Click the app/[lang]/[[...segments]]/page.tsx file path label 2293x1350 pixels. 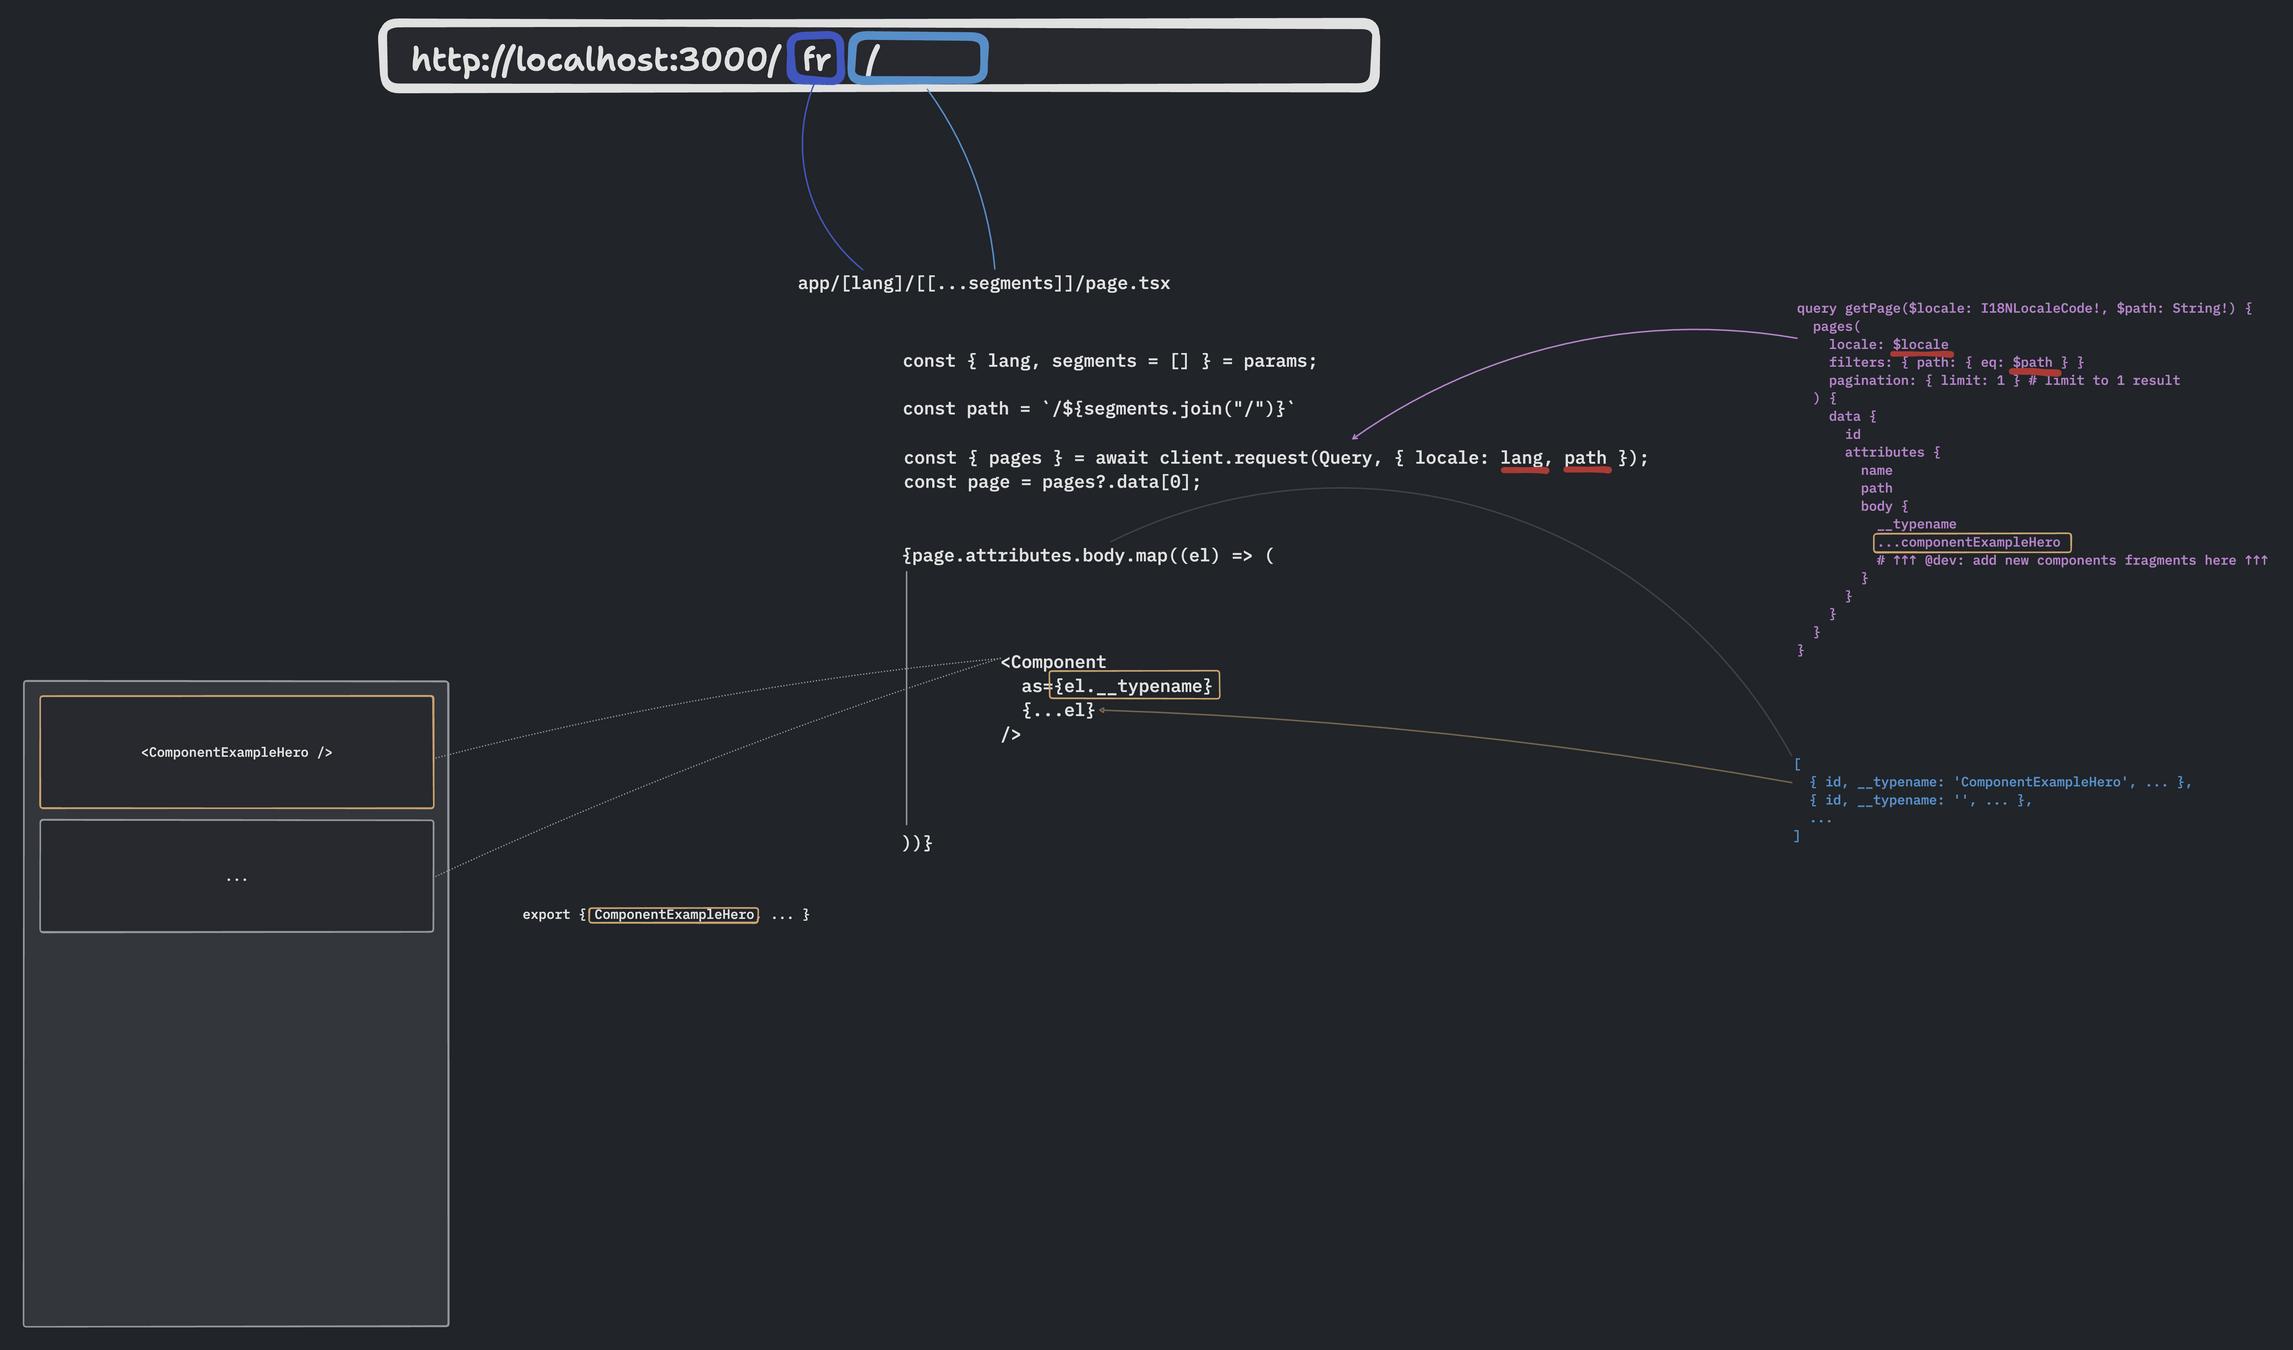[x=983, y=283]
